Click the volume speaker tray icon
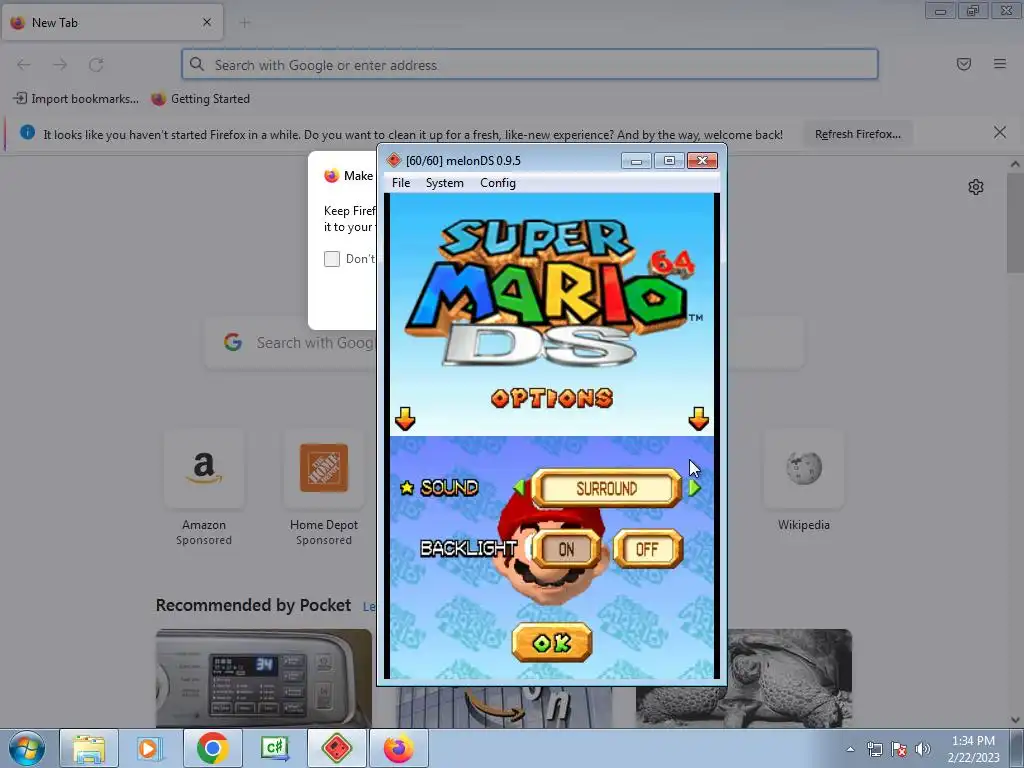Viewport: 1024px width, 768px height. [x=923, y=749]
